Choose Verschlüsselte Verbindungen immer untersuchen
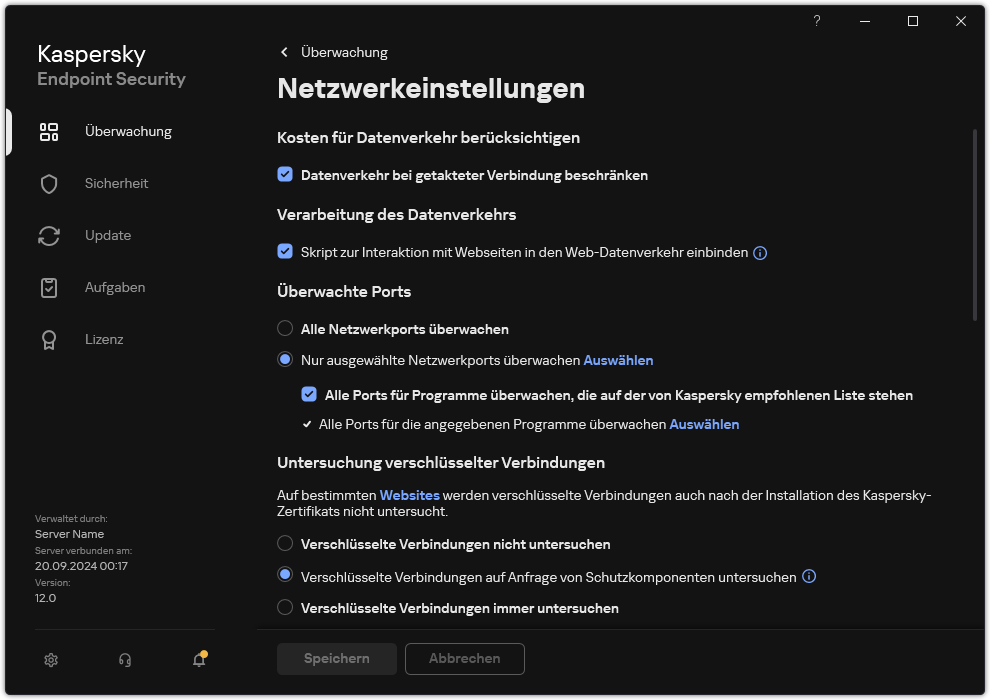The height and width of the screenshot is (700, 990). 285,608
